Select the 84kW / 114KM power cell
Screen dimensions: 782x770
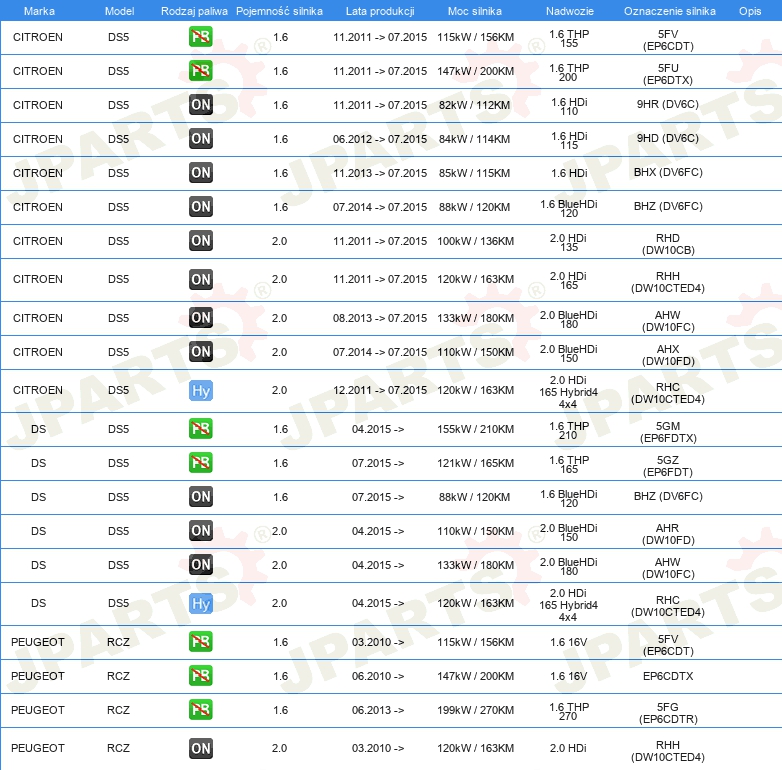click(x=475, y=139)
